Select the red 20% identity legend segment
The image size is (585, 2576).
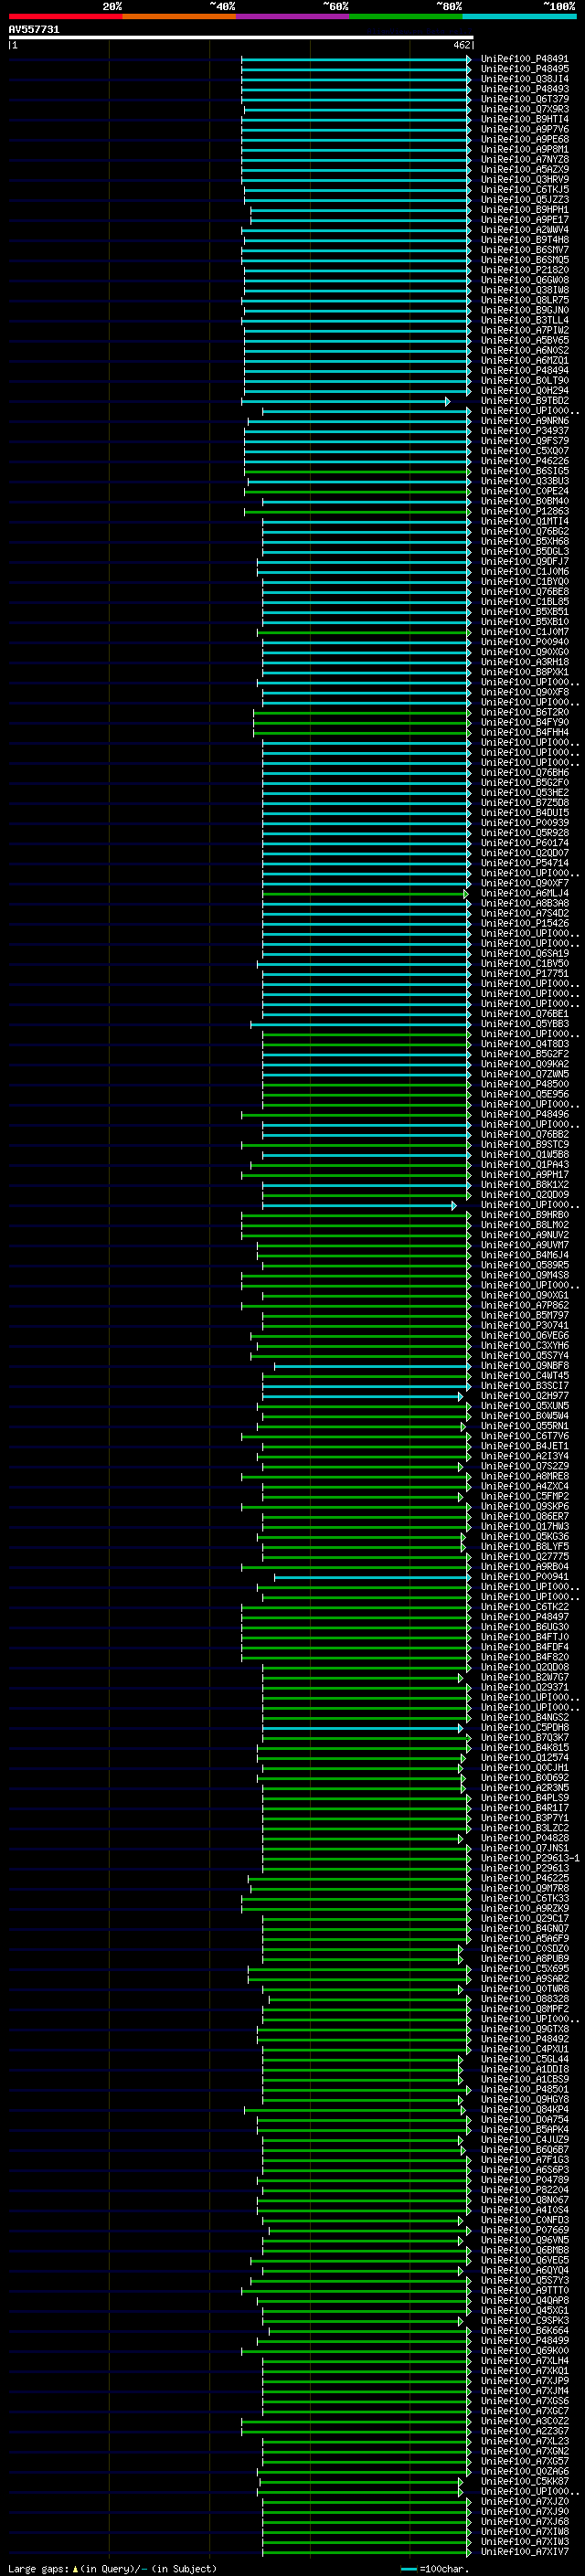[65, 16]
